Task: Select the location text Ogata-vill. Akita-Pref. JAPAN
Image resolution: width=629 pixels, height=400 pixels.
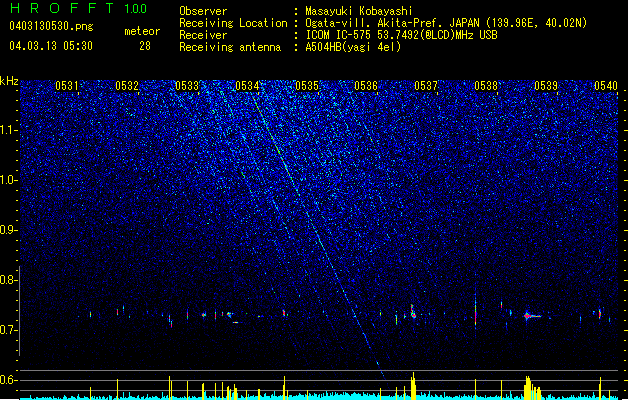Action: (x=392, y=23)
